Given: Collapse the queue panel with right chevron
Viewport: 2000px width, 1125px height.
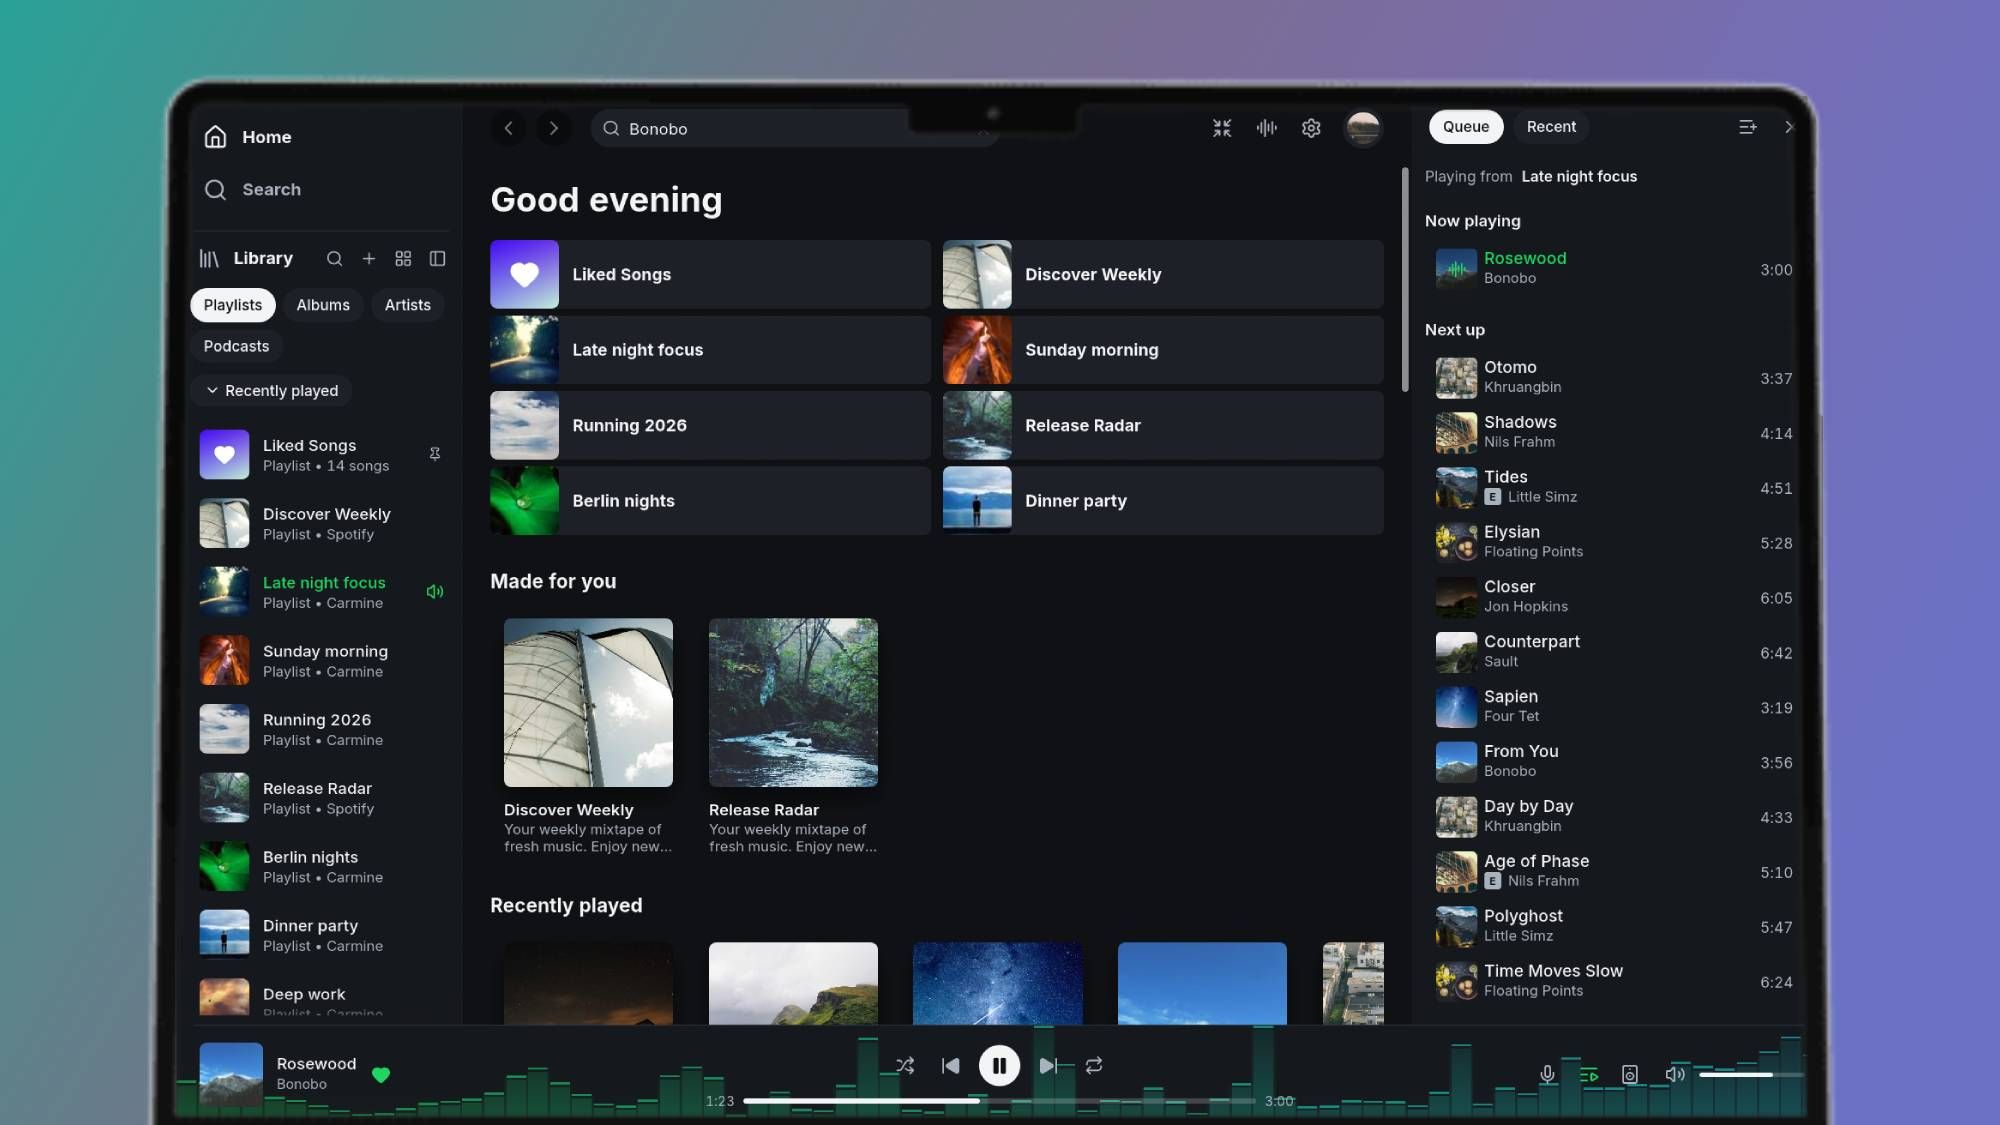Looking at the screenshot, I should (x=1788, y=127).
